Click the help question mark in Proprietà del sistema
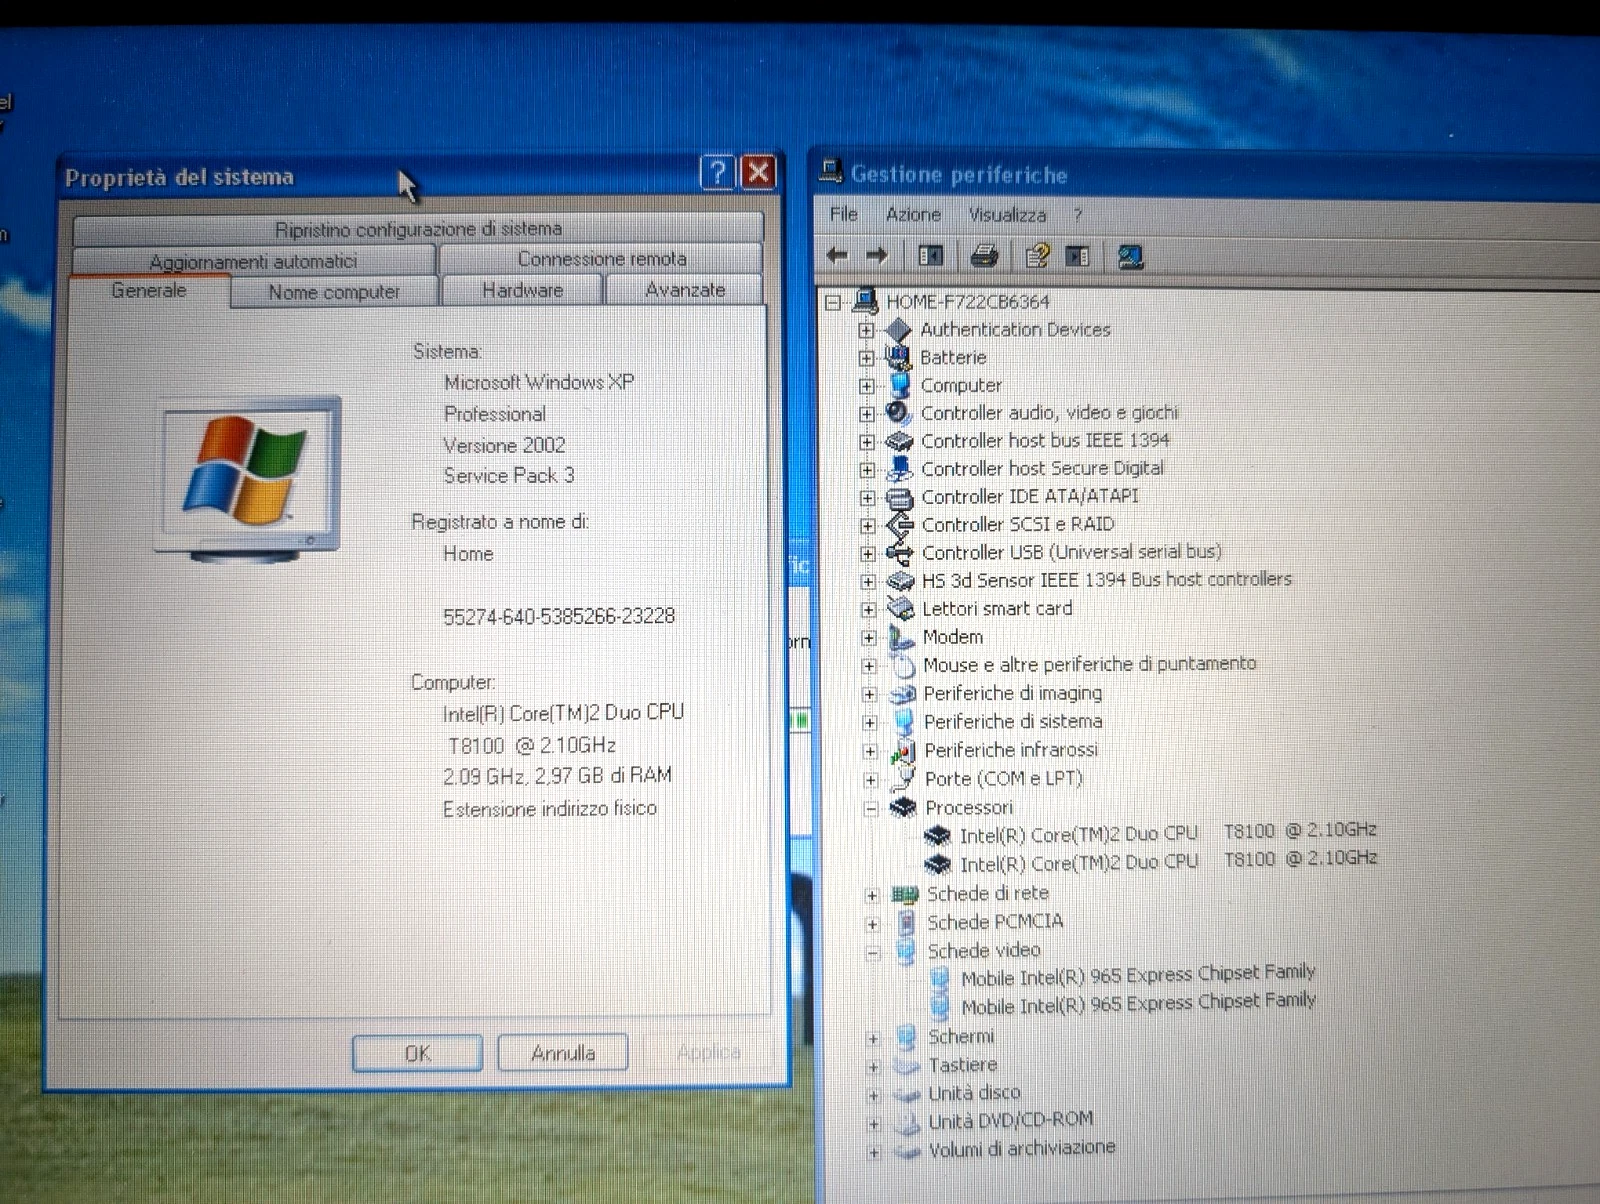Screen dimensions: 1600x1204 [x=717, y=173]
